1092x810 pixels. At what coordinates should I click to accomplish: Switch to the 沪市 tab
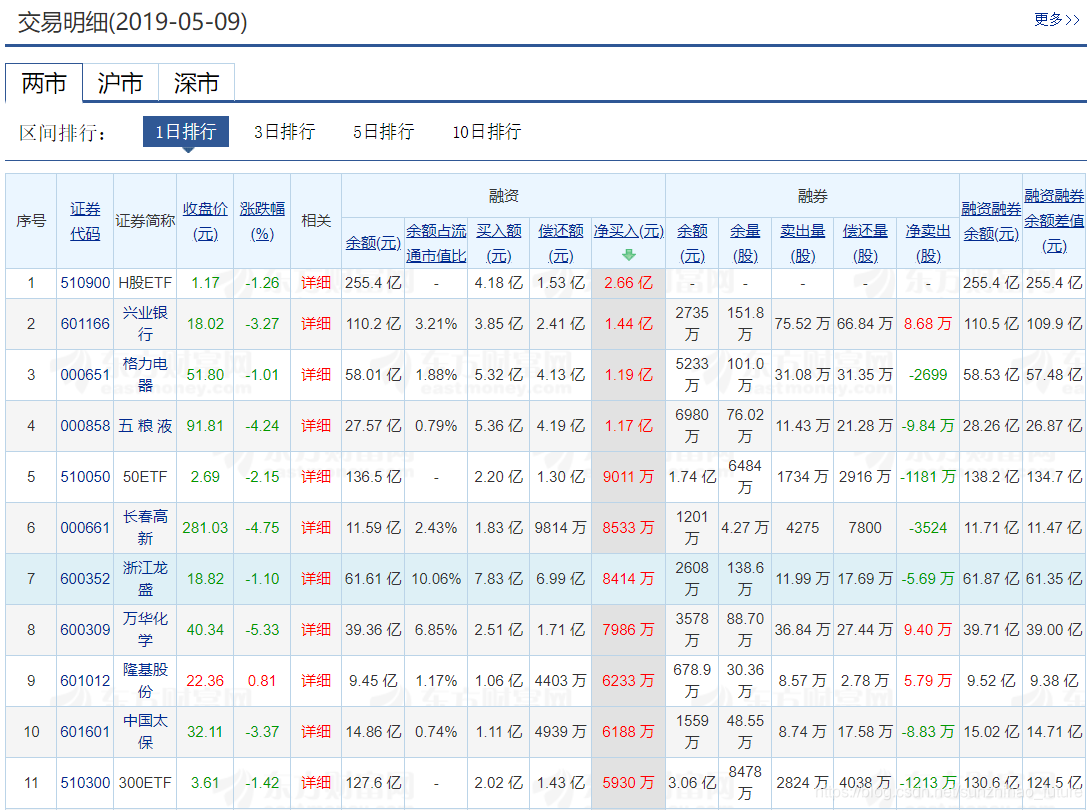pos(120,83)
